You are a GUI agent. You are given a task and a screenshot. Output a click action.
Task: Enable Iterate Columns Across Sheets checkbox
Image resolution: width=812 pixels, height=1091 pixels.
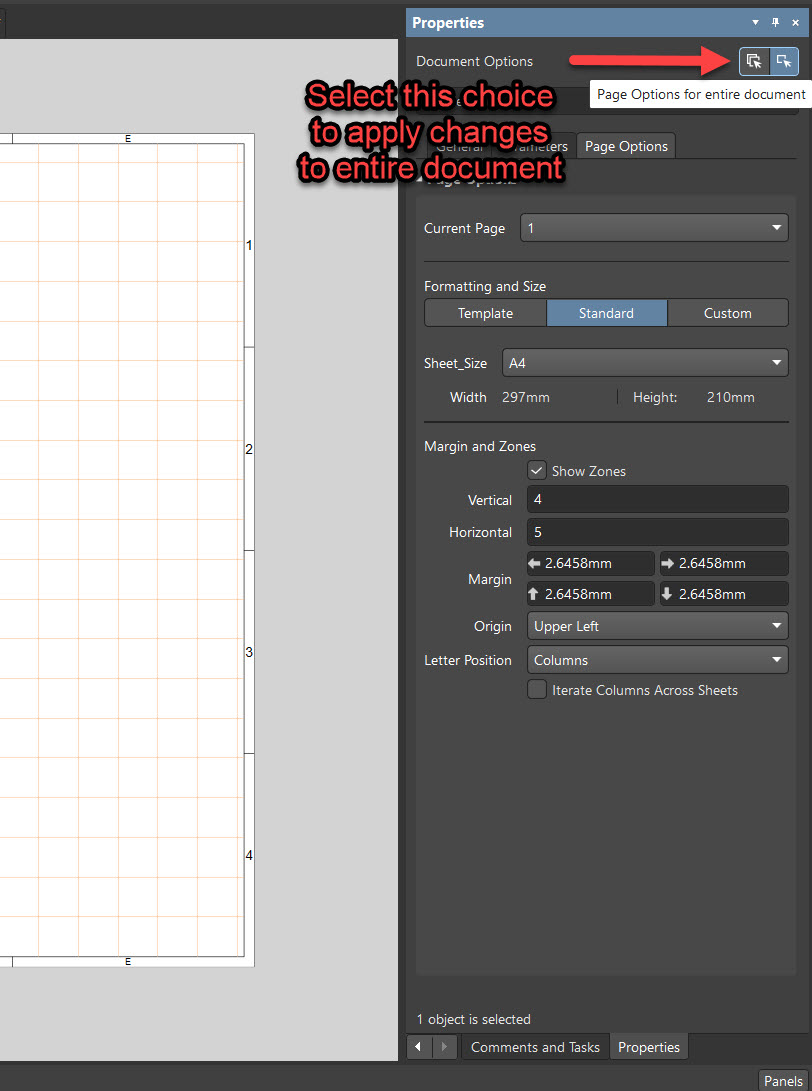[x=537, y=690]
